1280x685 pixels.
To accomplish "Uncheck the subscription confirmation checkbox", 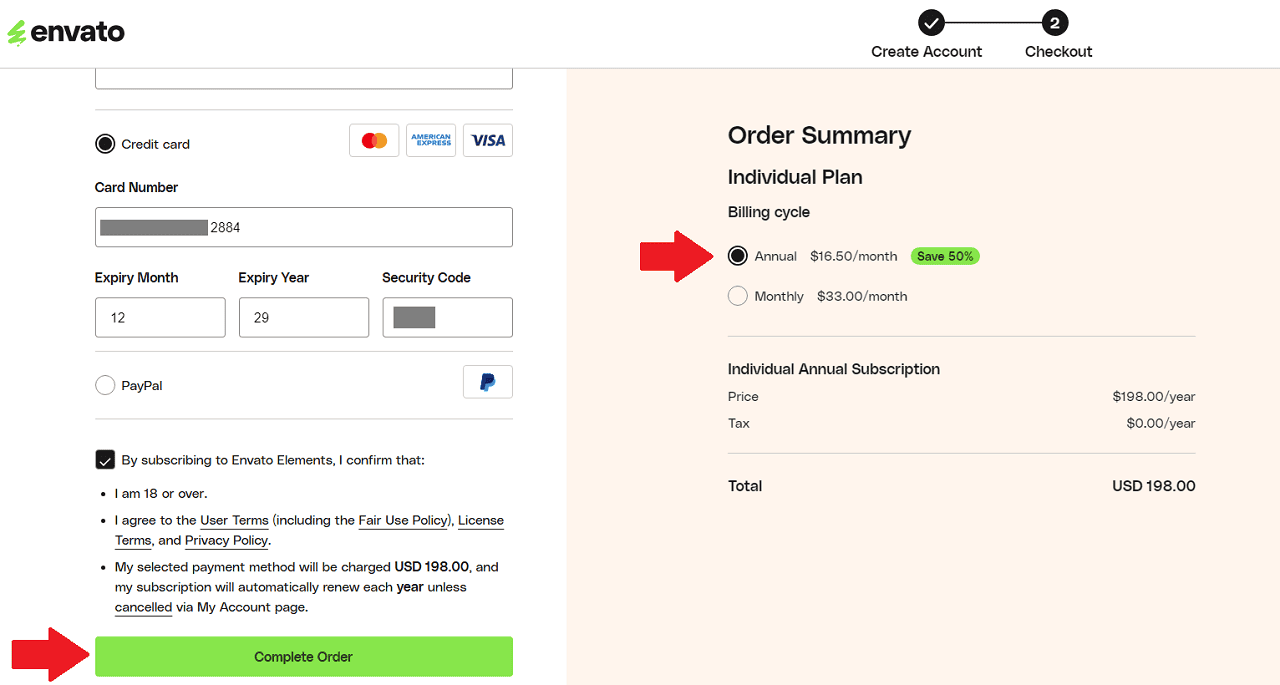I will tap(105, 460).
